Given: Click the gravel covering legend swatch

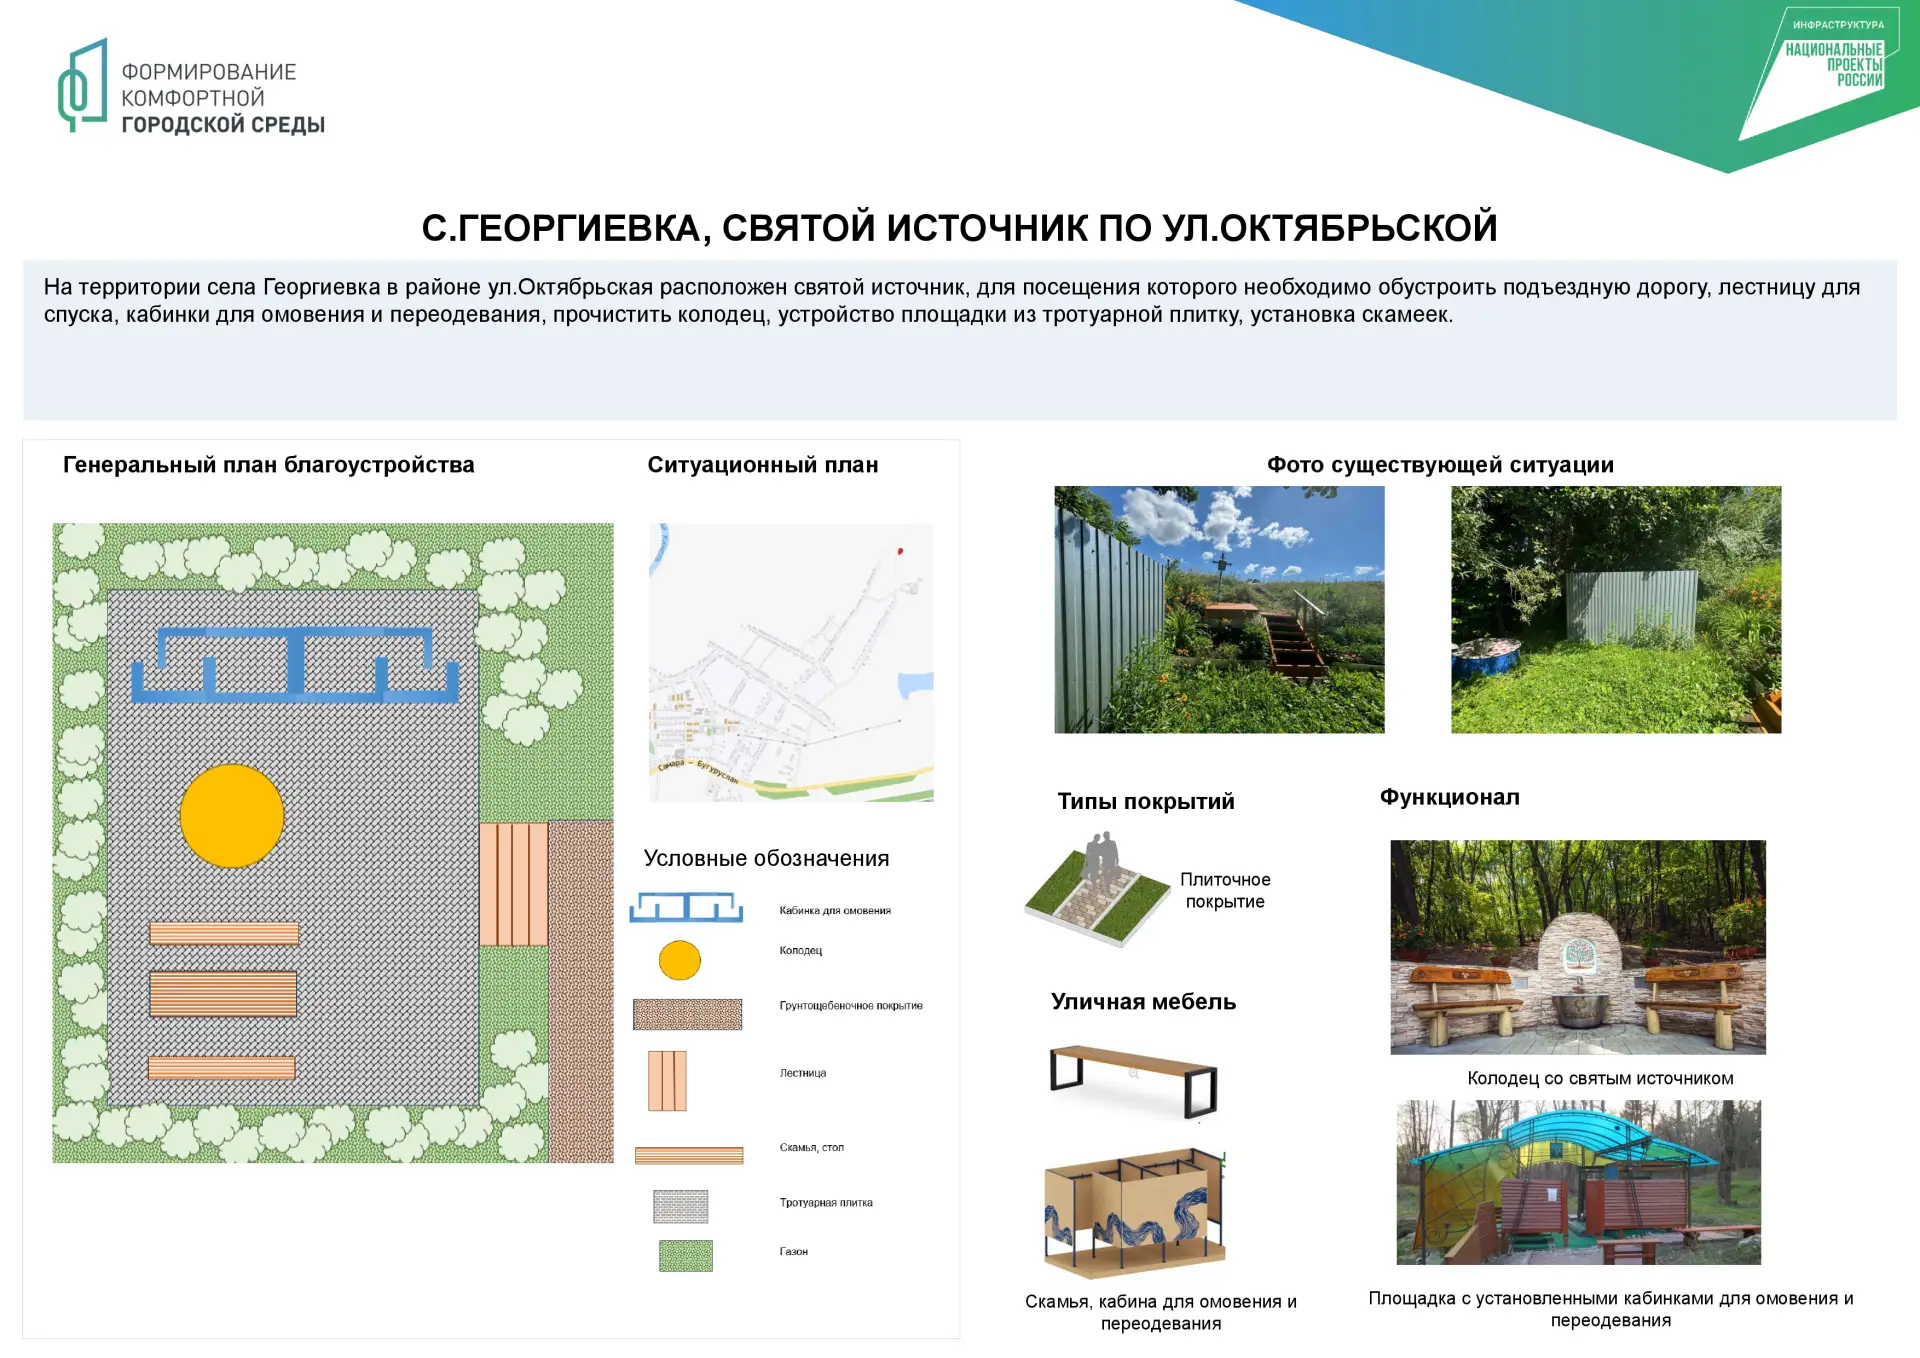Looking at the screenshot, I should 688,1014.
